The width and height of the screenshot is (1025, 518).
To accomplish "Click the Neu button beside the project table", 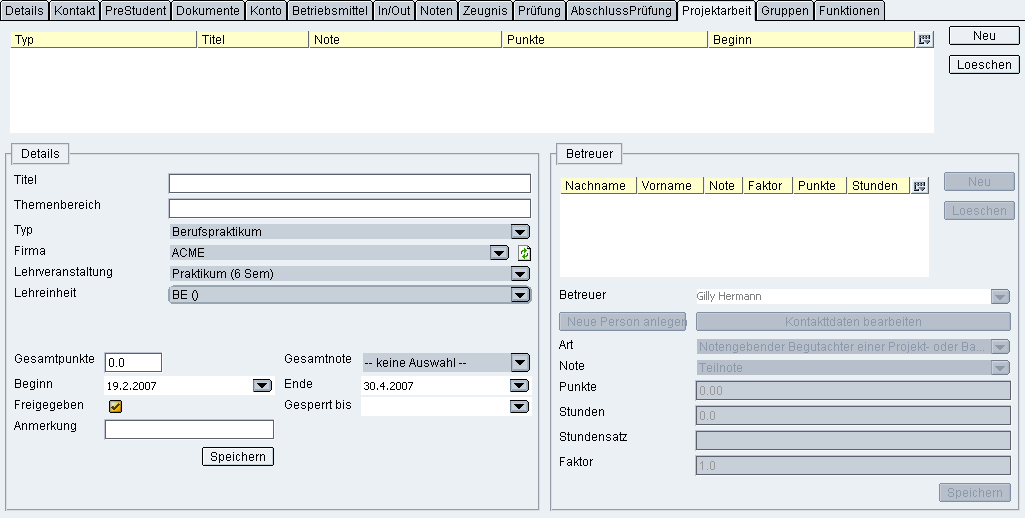I will [983, 36].
